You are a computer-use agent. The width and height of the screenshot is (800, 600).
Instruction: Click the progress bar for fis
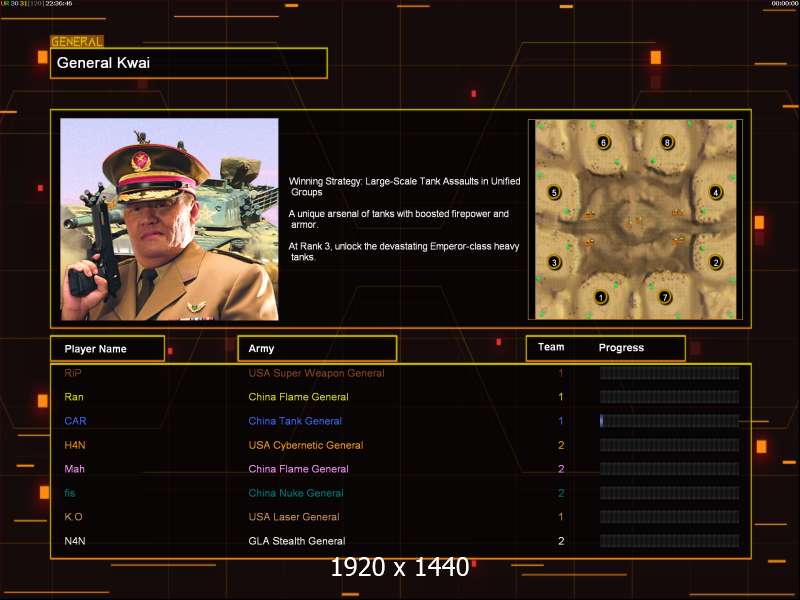pos(669,493)
